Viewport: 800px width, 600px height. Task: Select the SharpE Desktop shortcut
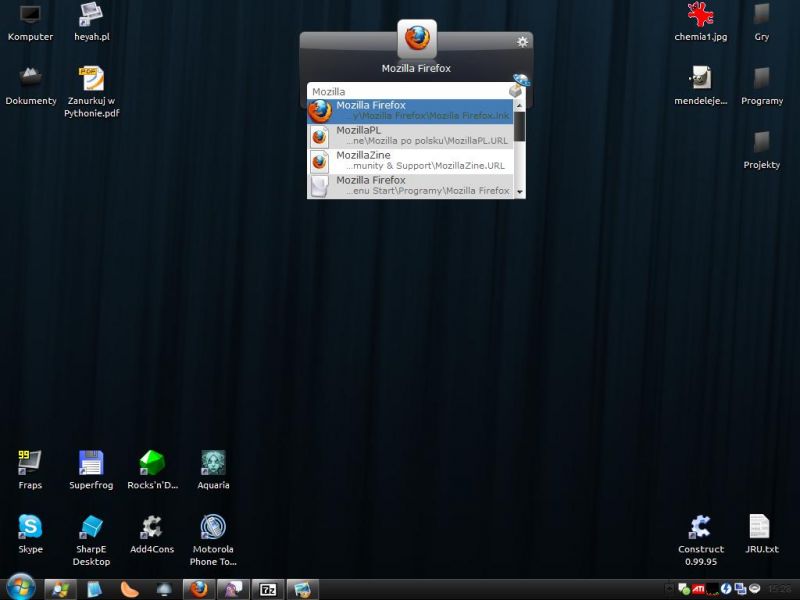(91, 540)
